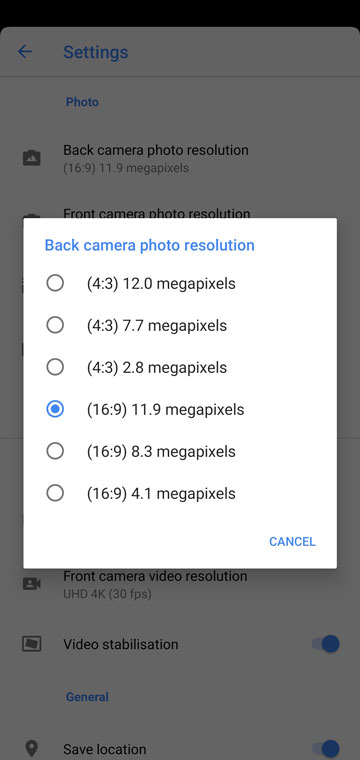Viewport: 360px width, 760px height.
Task: Toggle the Video stabilisation switch
Action: pyautogui.click(x=326, y=644)
